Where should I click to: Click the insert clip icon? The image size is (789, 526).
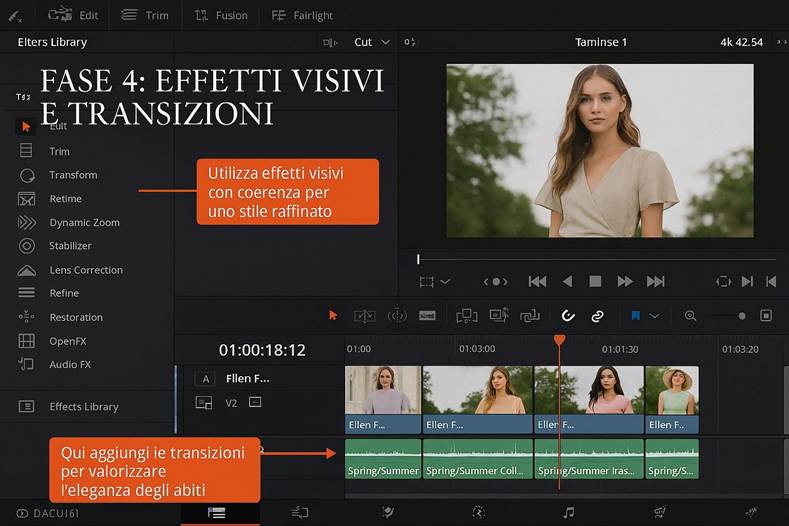[x=466, y=316]
